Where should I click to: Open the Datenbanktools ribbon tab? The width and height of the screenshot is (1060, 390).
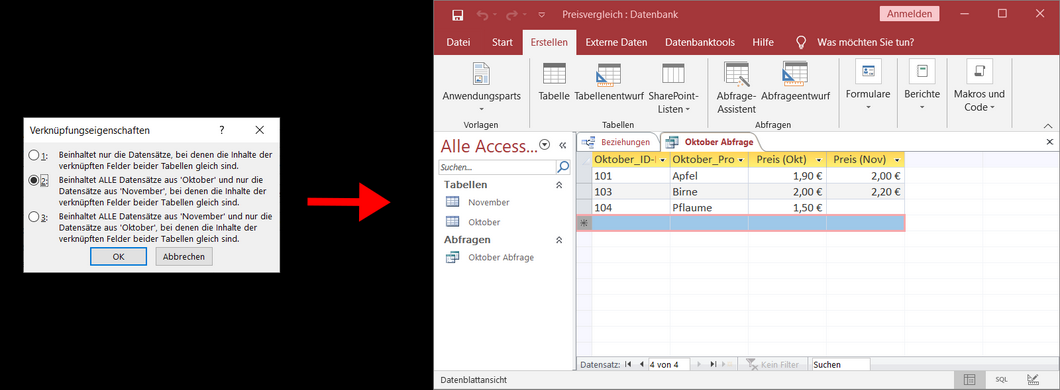pos(700,42)
